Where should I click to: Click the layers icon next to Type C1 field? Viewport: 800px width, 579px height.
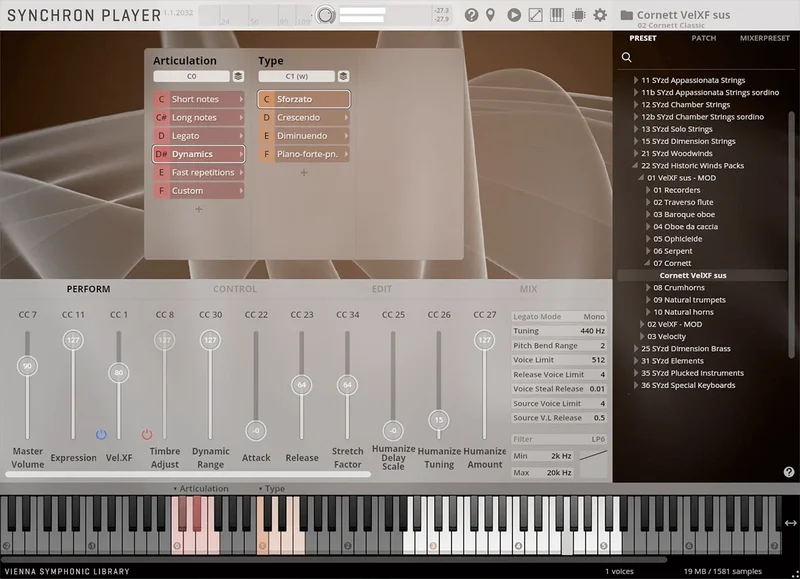pos(343,76)
